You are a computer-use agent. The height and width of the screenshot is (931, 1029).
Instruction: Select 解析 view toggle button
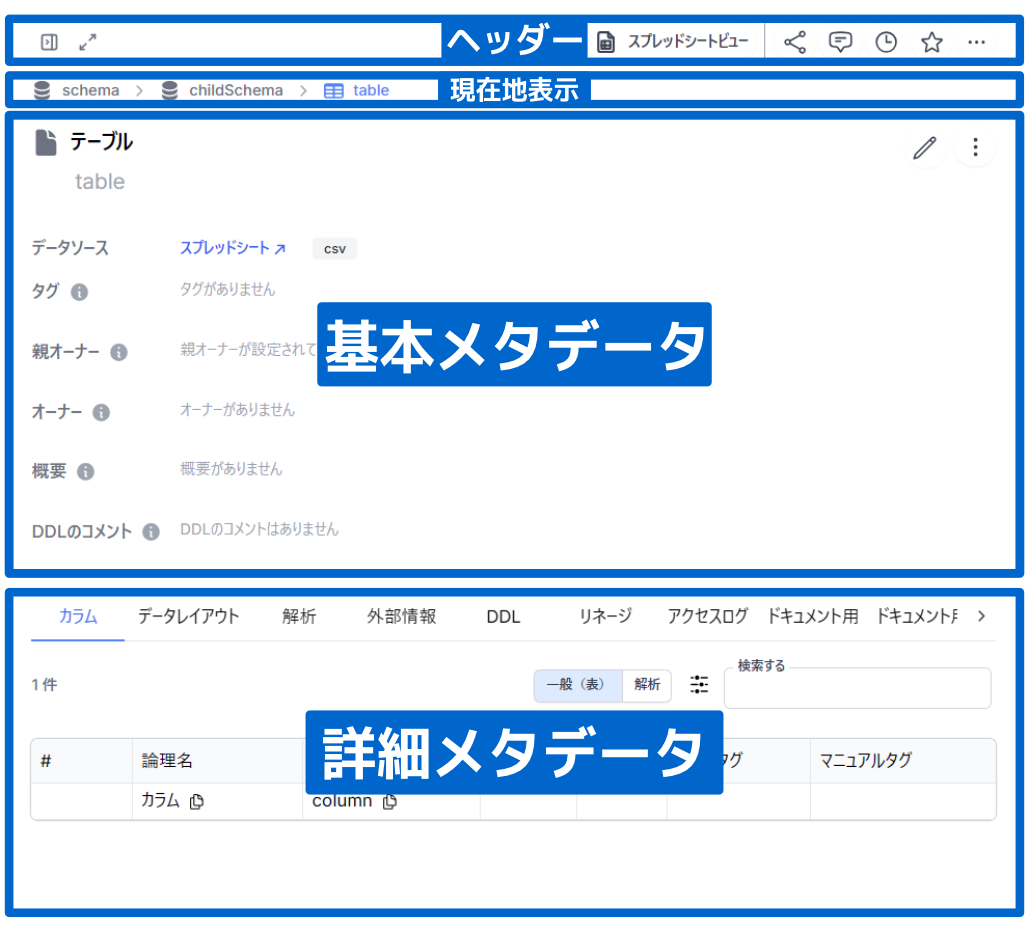point(647,685)
